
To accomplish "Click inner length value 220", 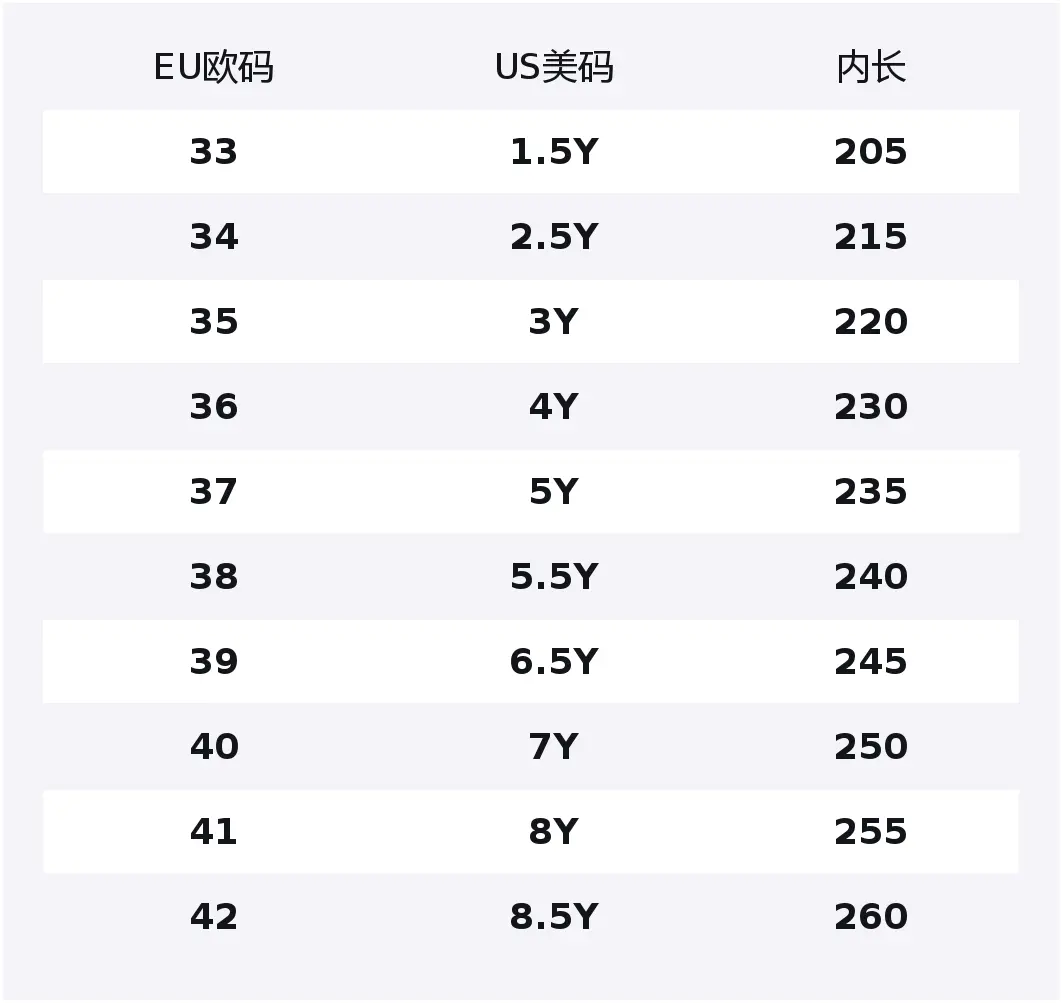I will [870, 322].
